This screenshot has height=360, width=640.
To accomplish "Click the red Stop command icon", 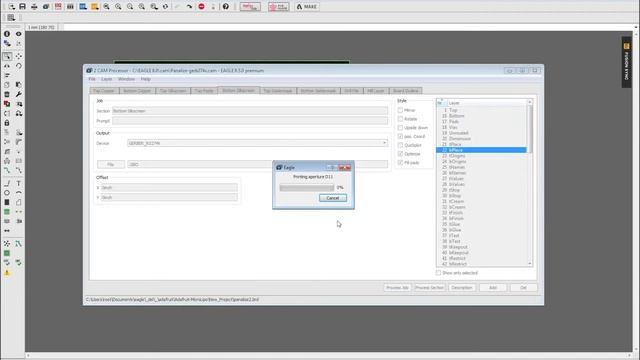I will pos(201,7).
